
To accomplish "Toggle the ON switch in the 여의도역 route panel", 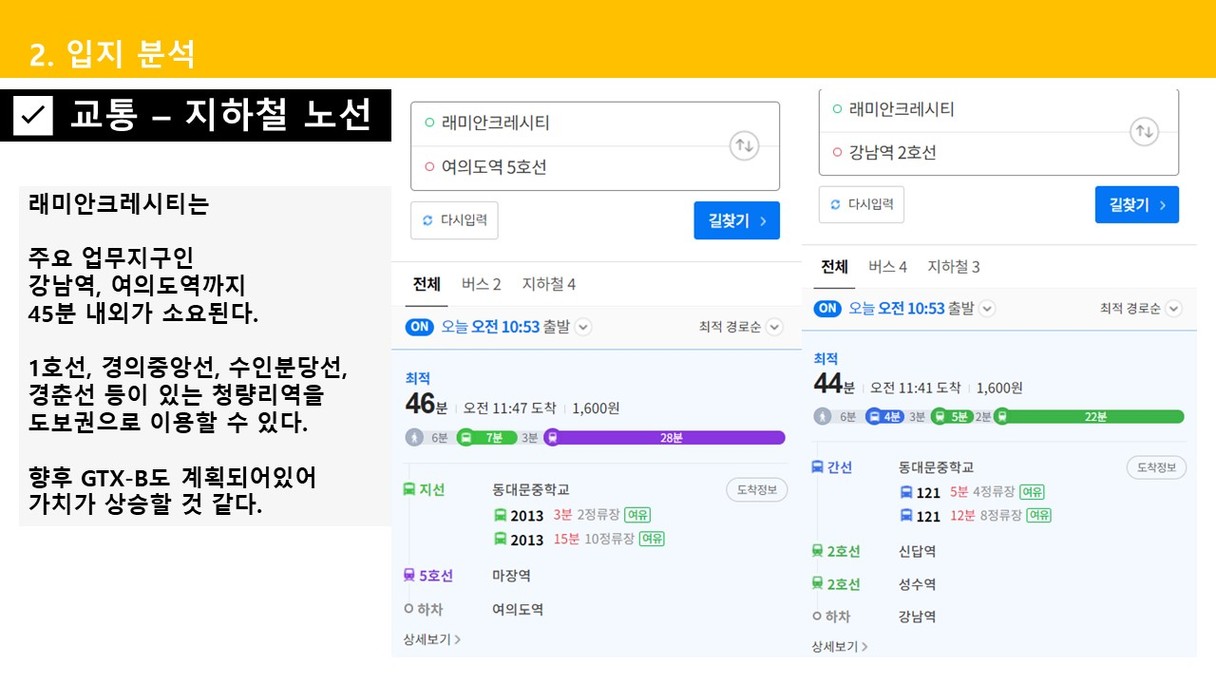I will (420, 327).
